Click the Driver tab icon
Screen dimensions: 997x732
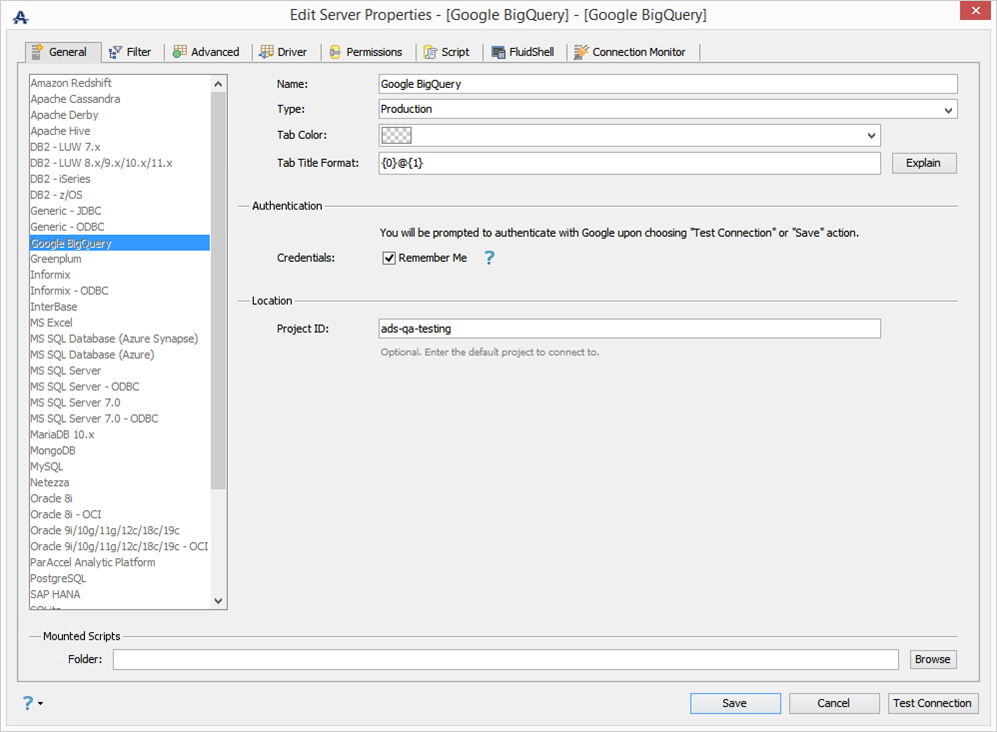tap(266, 52)
